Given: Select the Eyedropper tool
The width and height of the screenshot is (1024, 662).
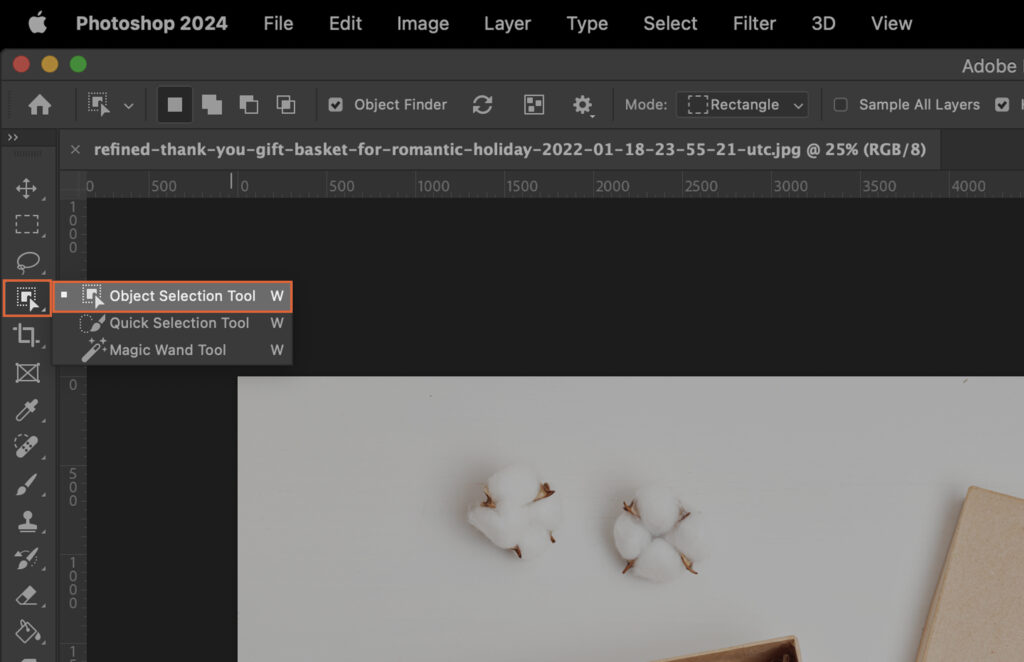Looking at the screenshot, I should 27,410.
